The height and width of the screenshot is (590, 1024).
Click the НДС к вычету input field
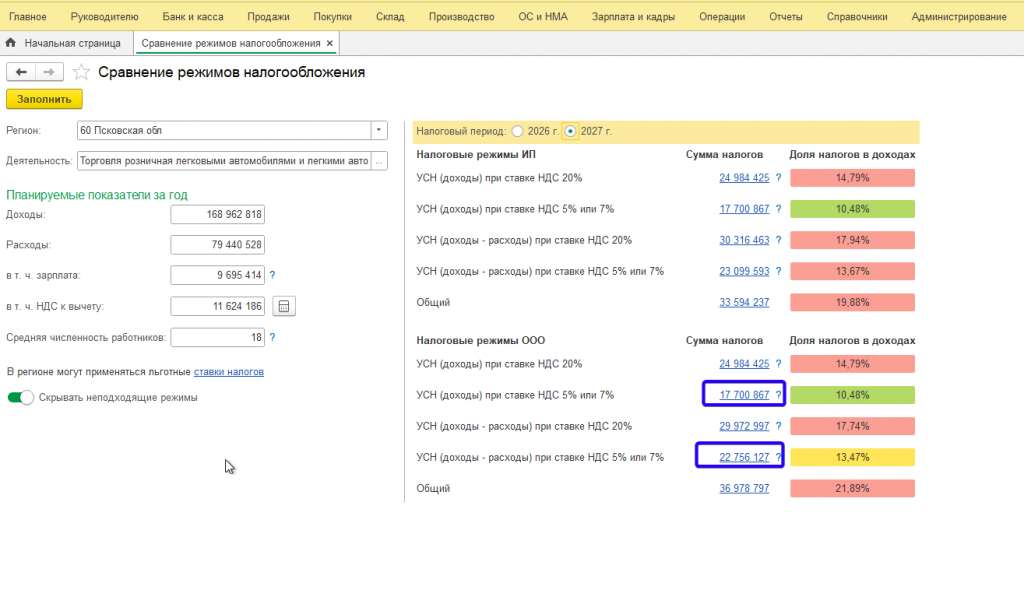217,306
